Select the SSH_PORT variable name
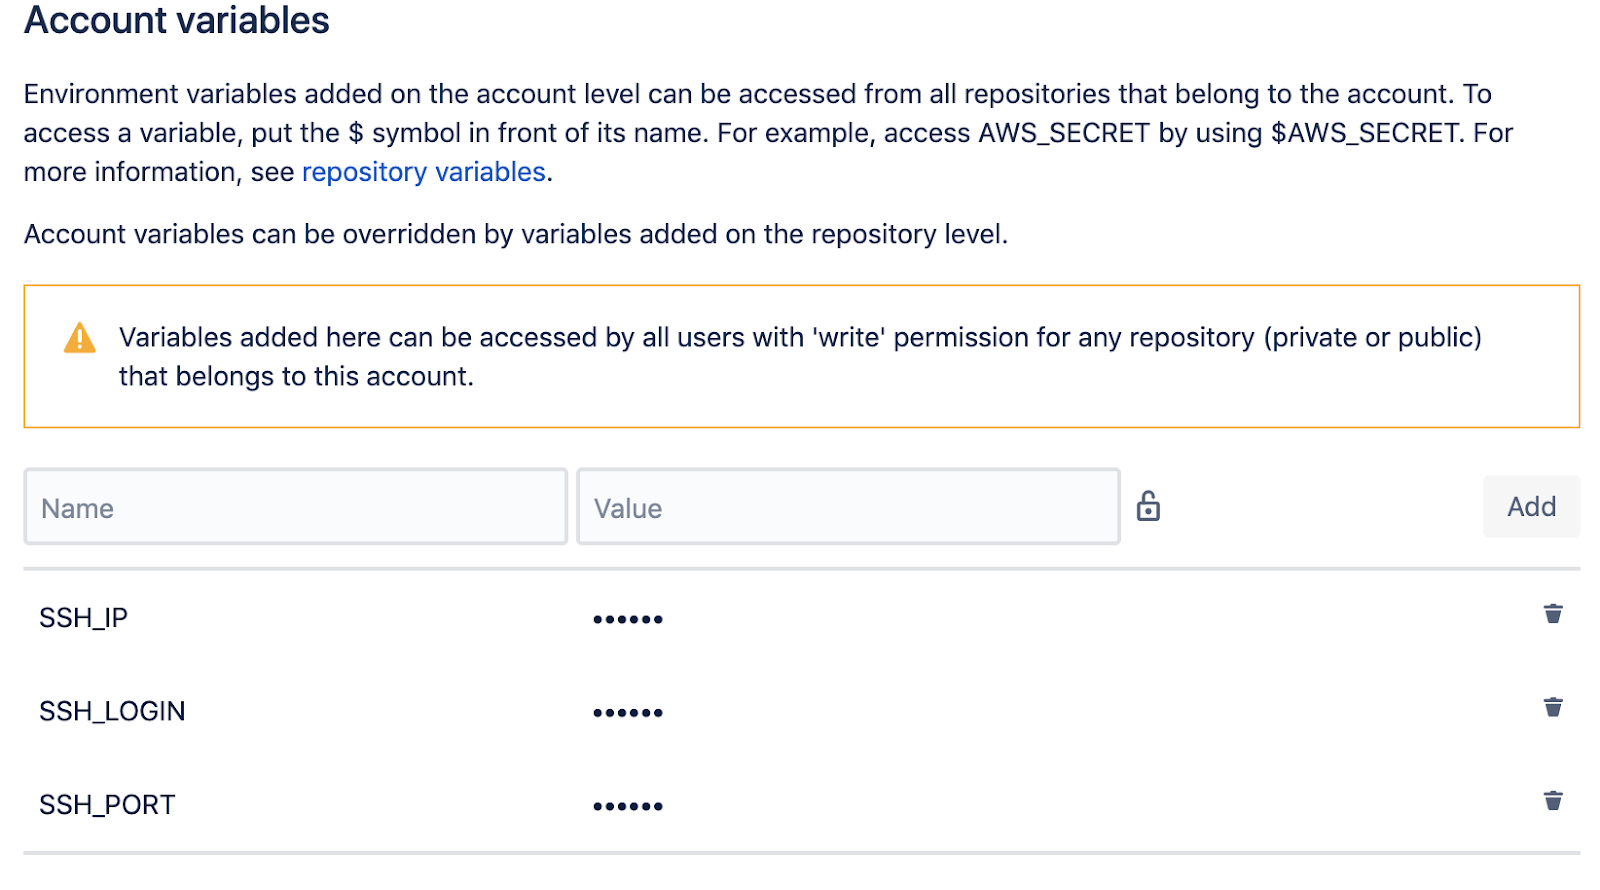This screenshot has height=890, width=1600. point(107,803)
